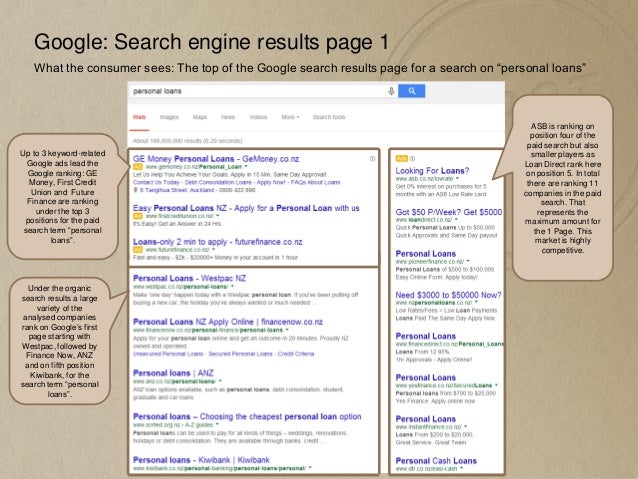This screenshot has width=638, height=479.
Task: Click Credit Criteria sitelink
Action: coord(296,354)
